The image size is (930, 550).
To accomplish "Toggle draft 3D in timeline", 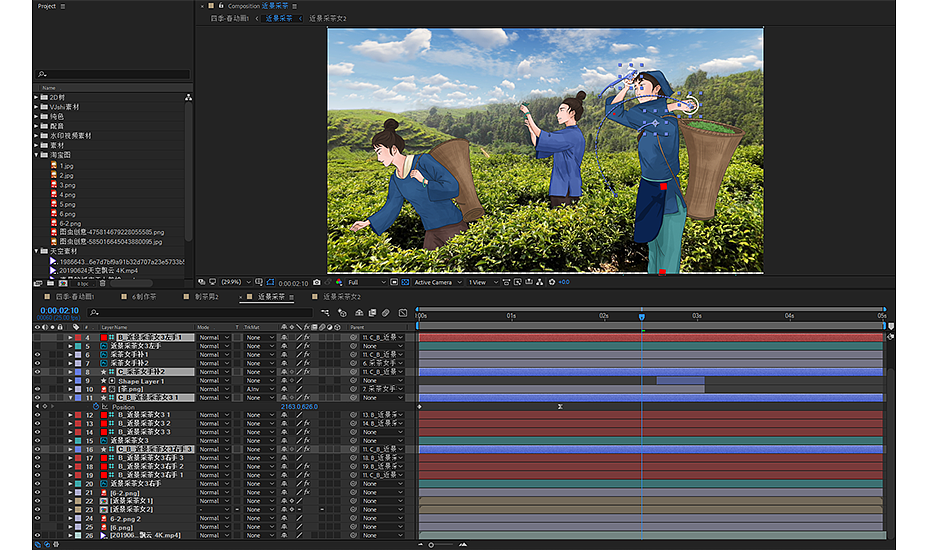I will tap(343, 313).
